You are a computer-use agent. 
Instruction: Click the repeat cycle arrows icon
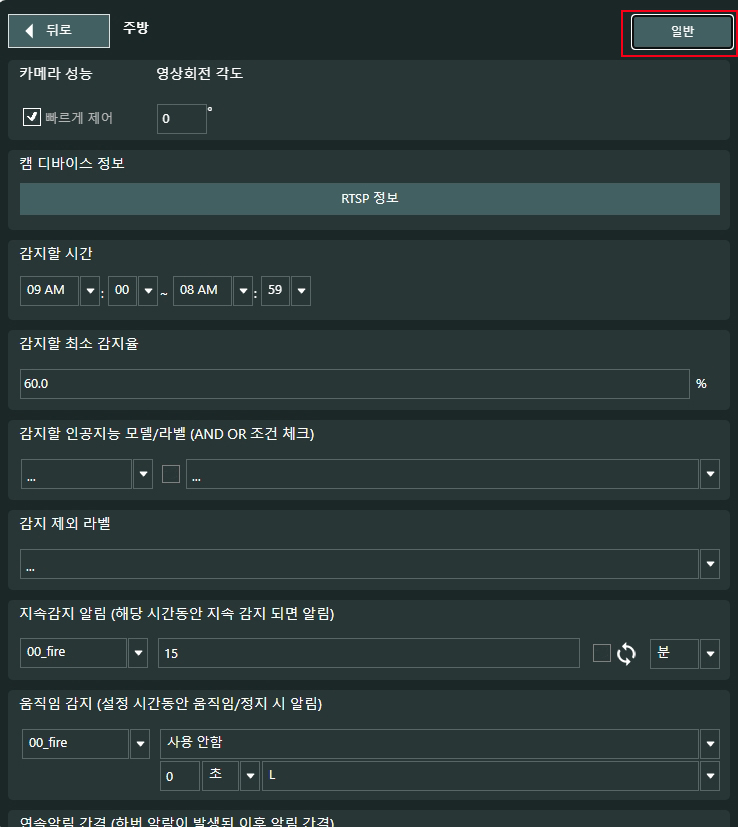(627, 654)
